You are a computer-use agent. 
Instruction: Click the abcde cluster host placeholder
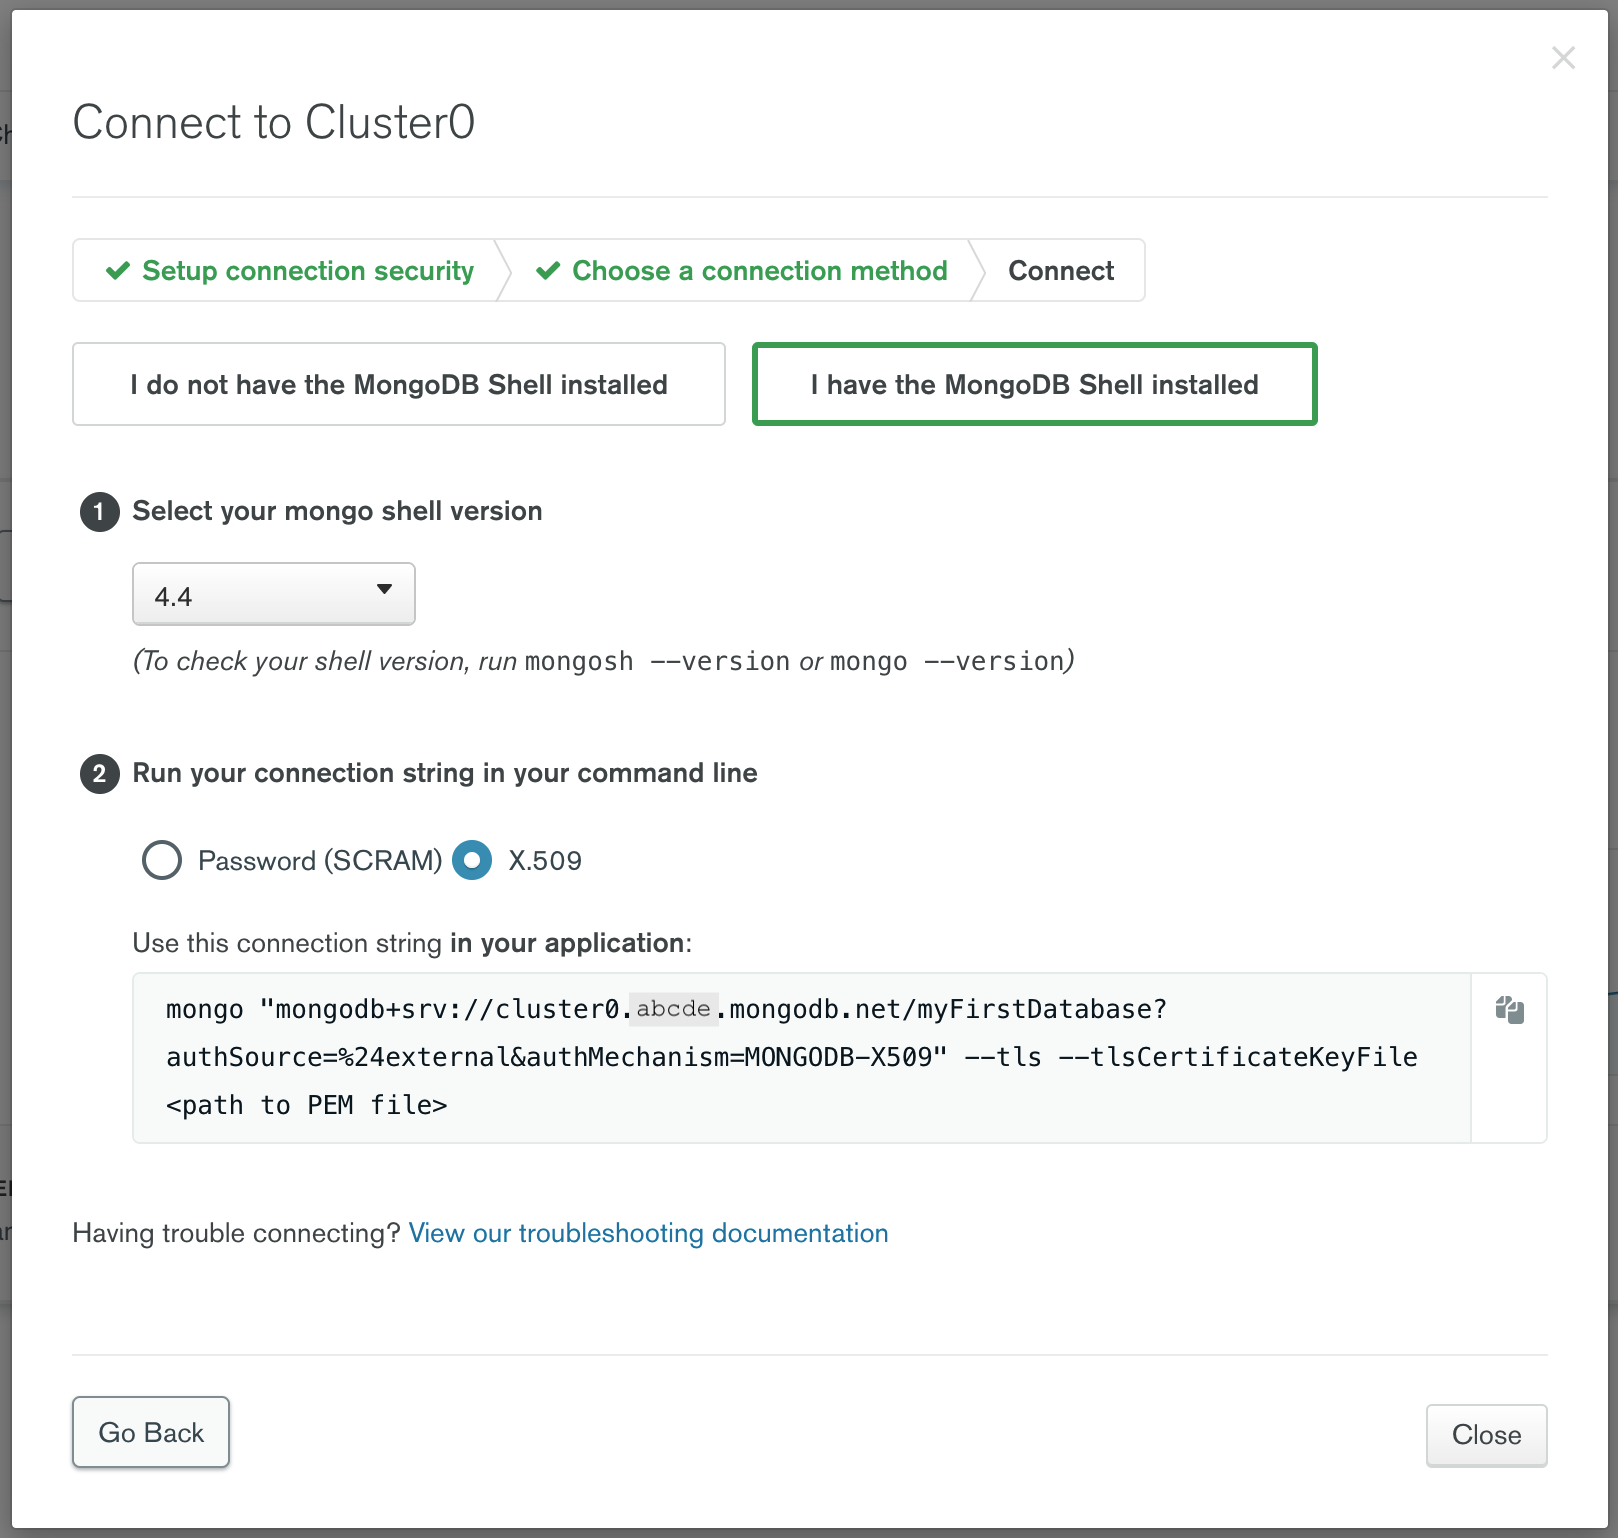click(x=673, y=1009)
